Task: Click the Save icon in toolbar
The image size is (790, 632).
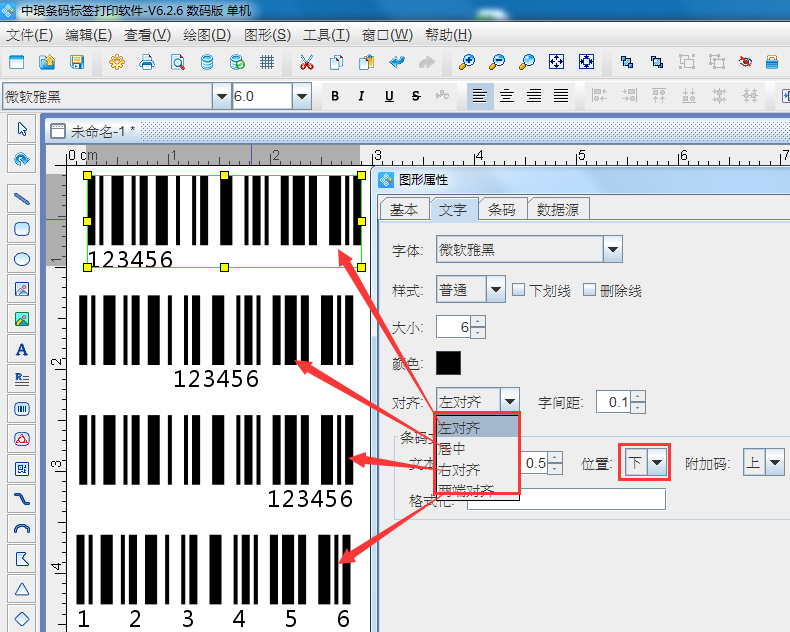Action: (x=77, y=62)
